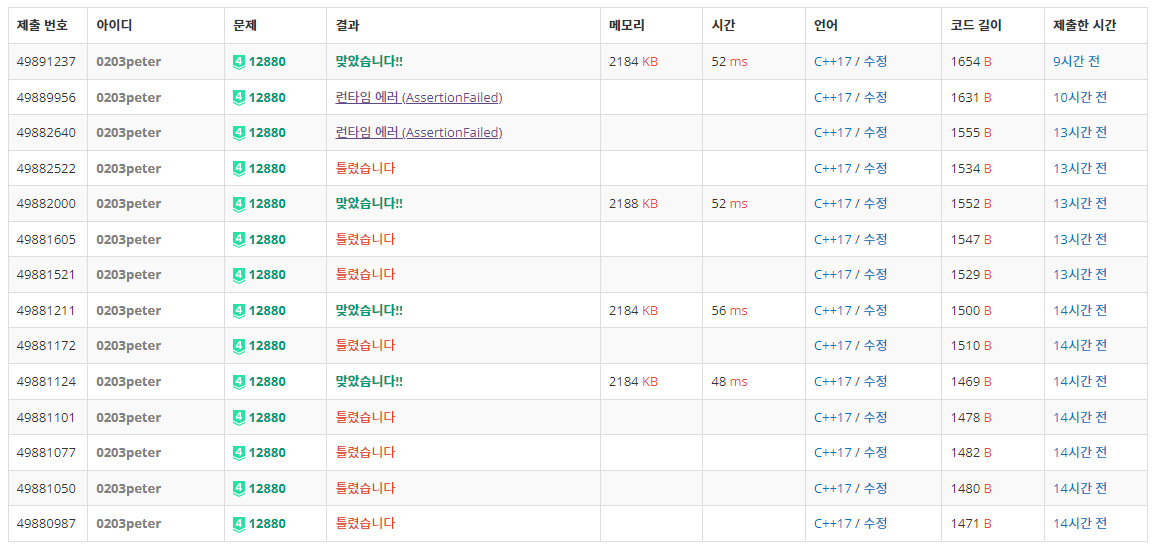Click the tier badge icon in row 49881077
Viewport: 1153px width, 546px height.
tap(238, 453)
